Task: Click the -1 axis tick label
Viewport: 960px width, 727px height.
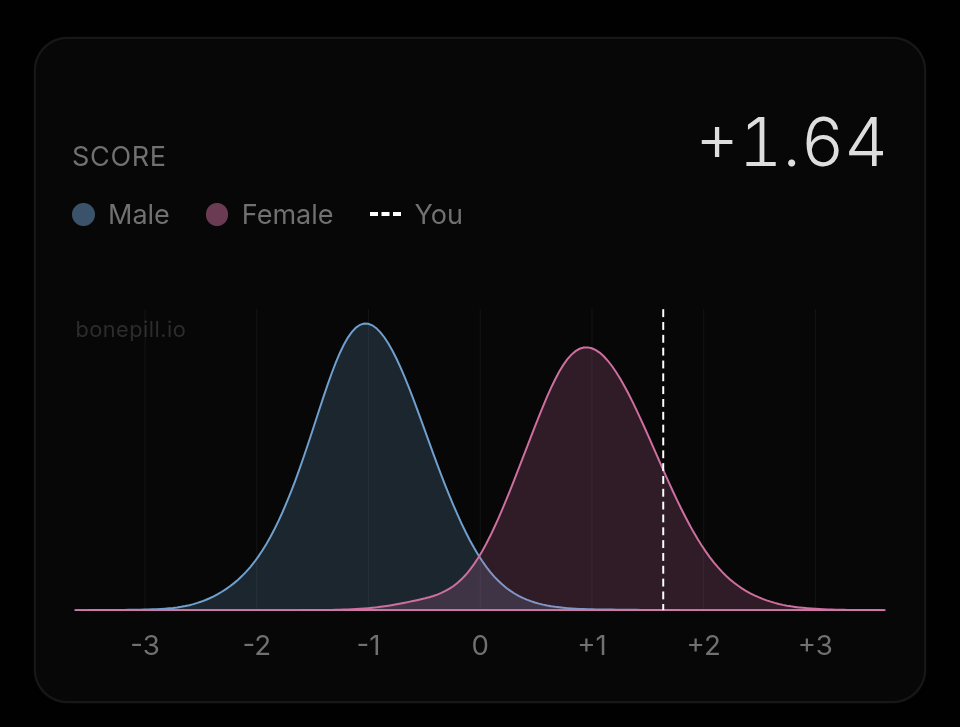Action: [369, 646]
